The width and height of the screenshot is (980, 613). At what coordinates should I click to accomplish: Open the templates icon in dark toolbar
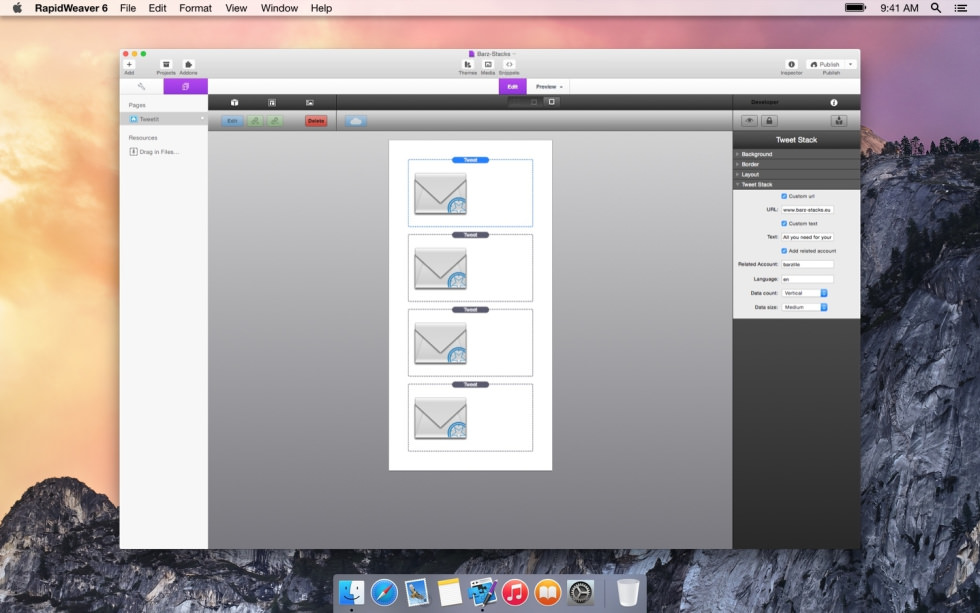(272, 102)
